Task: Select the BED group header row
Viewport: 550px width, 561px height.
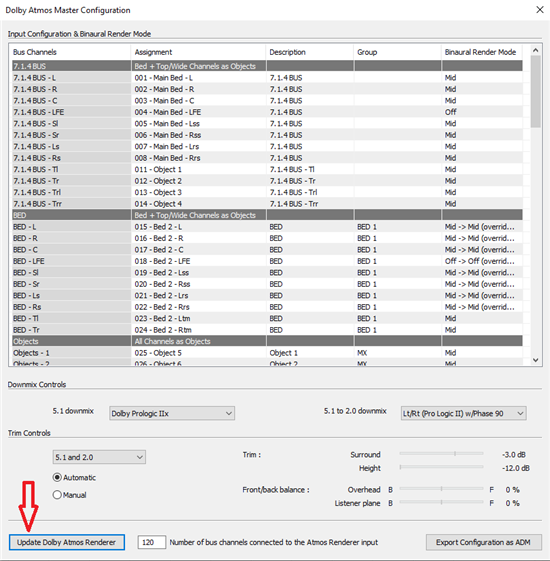Action: pyautogui.click(x=267, y=215)
